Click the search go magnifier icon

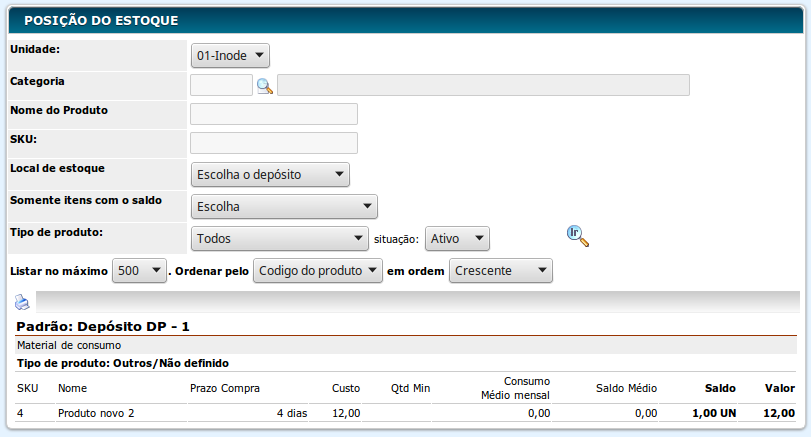[577, 236]
